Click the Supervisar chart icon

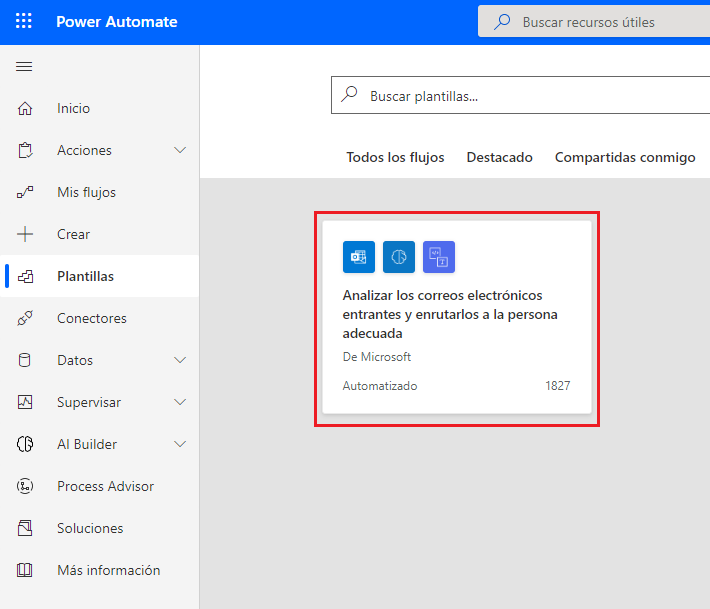coord(25,402)
